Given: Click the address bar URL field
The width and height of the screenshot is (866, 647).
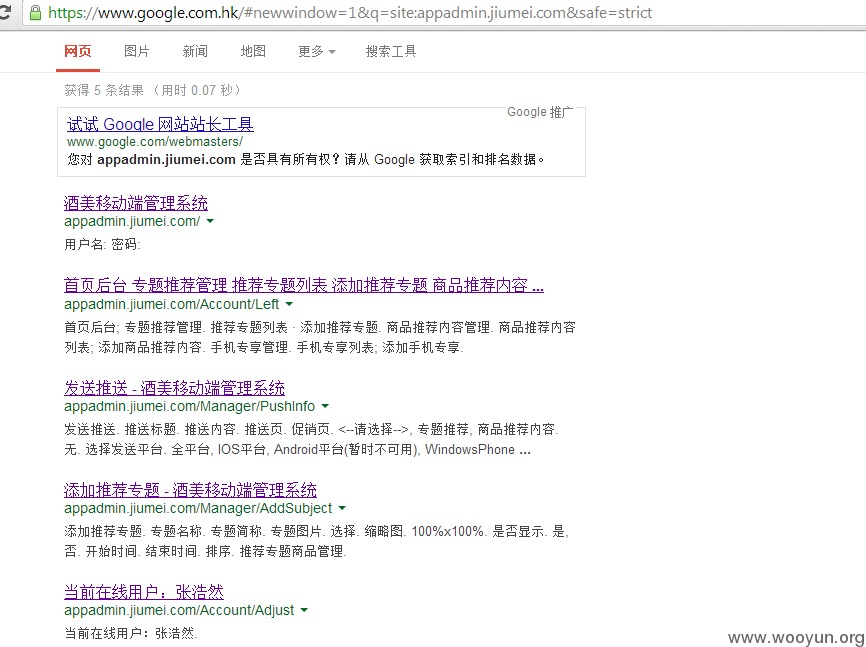Looking at the screenshot, I should [x=443, y=13].
